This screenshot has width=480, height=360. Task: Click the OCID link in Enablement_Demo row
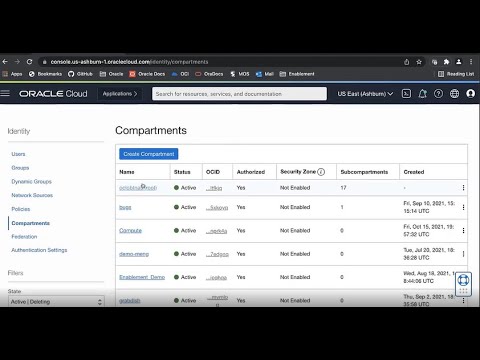point(216,277)
